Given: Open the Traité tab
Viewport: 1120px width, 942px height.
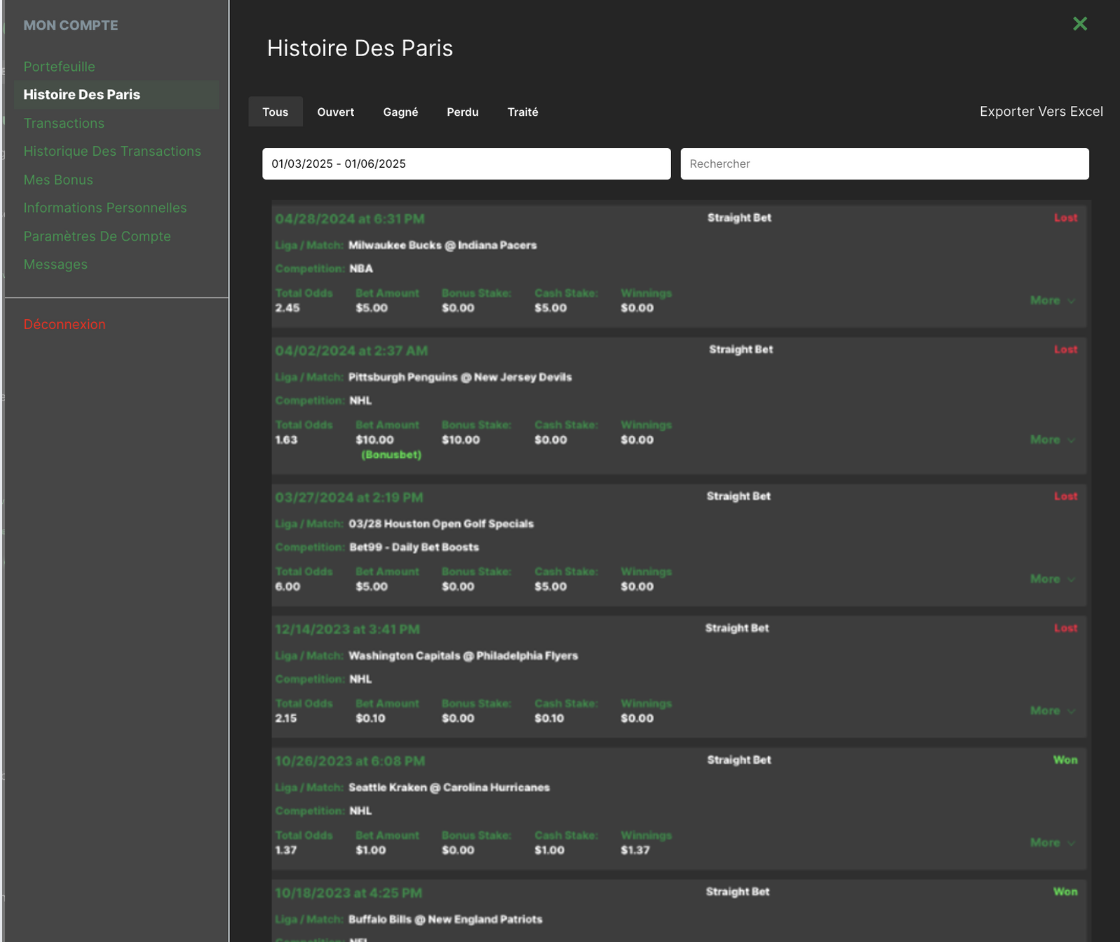Looking at the screenshot, I should pyautogui.click(x=522, y=112).
